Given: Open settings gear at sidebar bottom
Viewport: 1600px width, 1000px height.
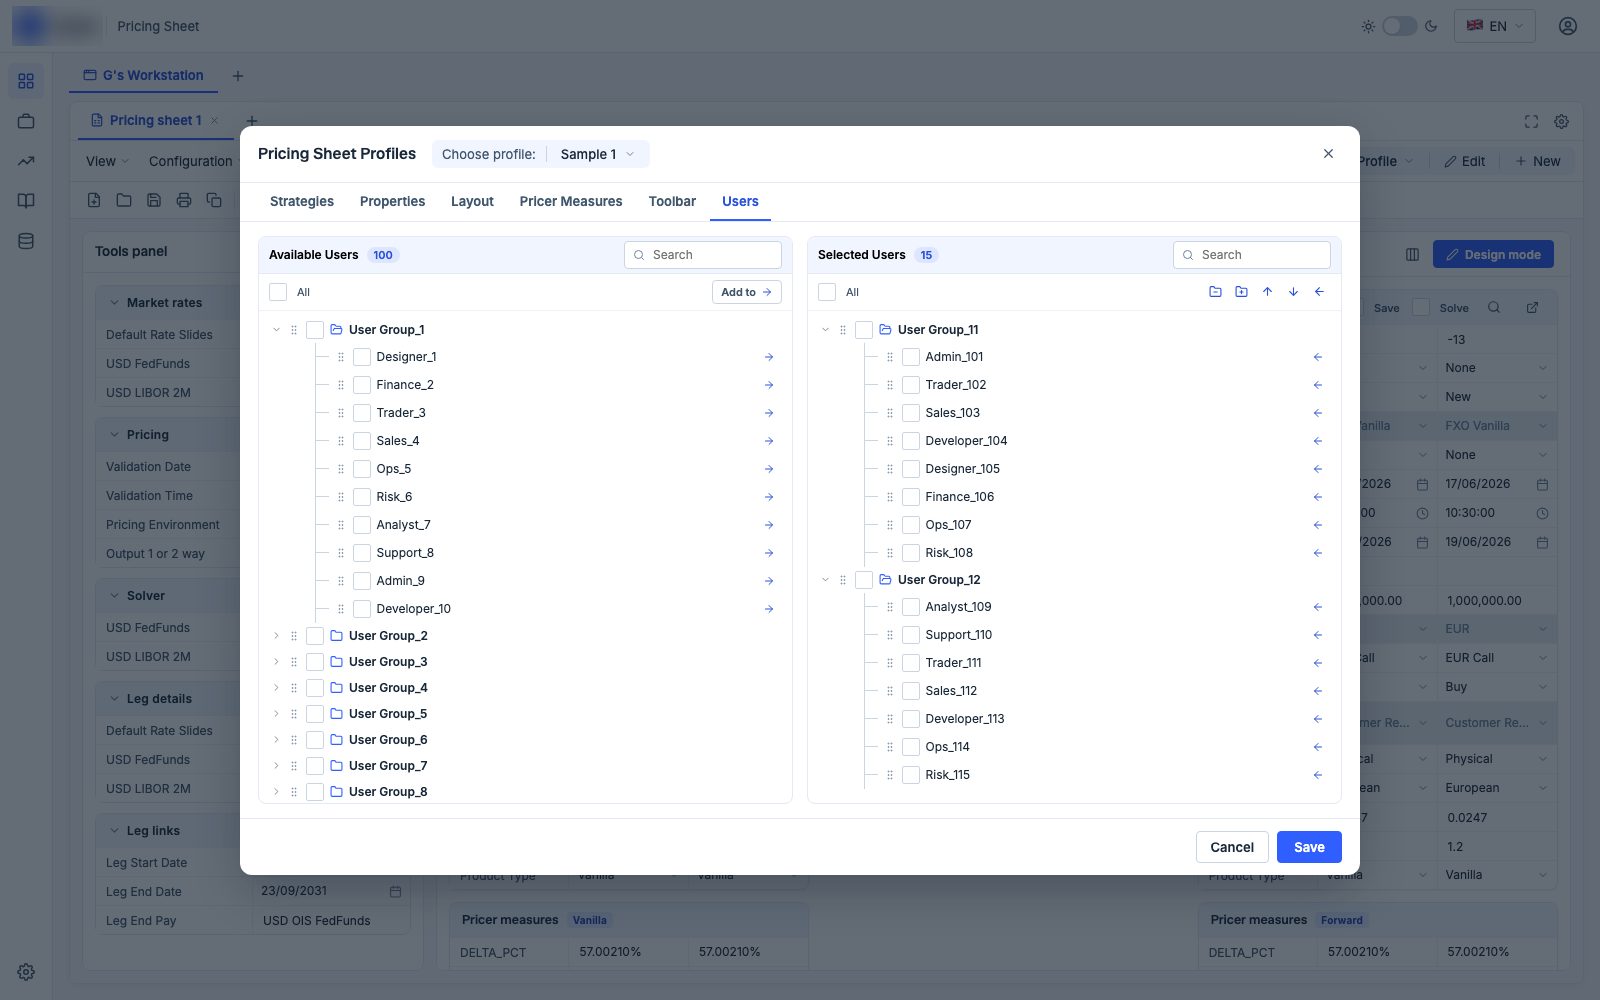Looking at the screenshot, I should tap(26, 972).
